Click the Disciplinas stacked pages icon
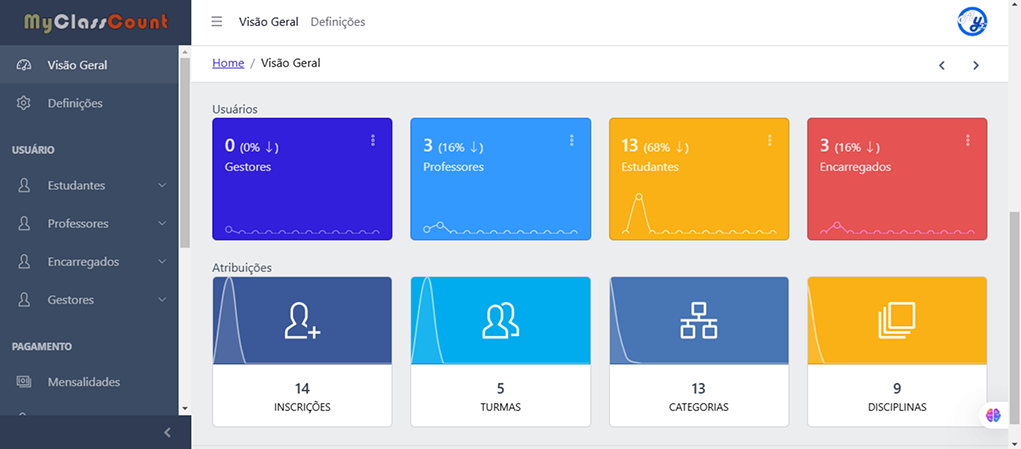1021x449 pixels. (x=896, y=320)
